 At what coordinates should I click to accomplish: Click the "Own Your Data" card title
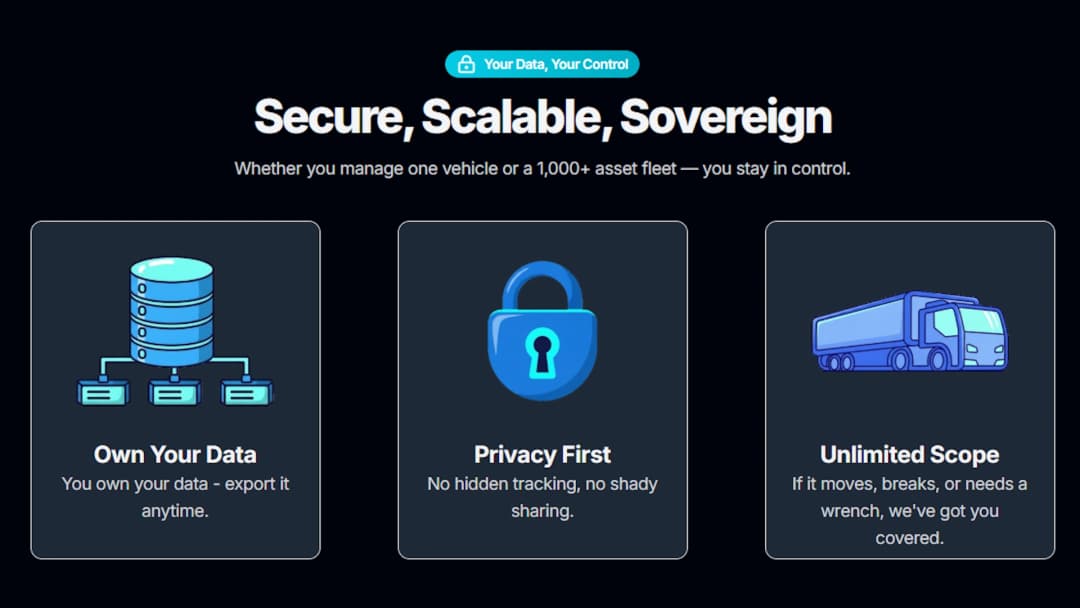tap(175, 455)
